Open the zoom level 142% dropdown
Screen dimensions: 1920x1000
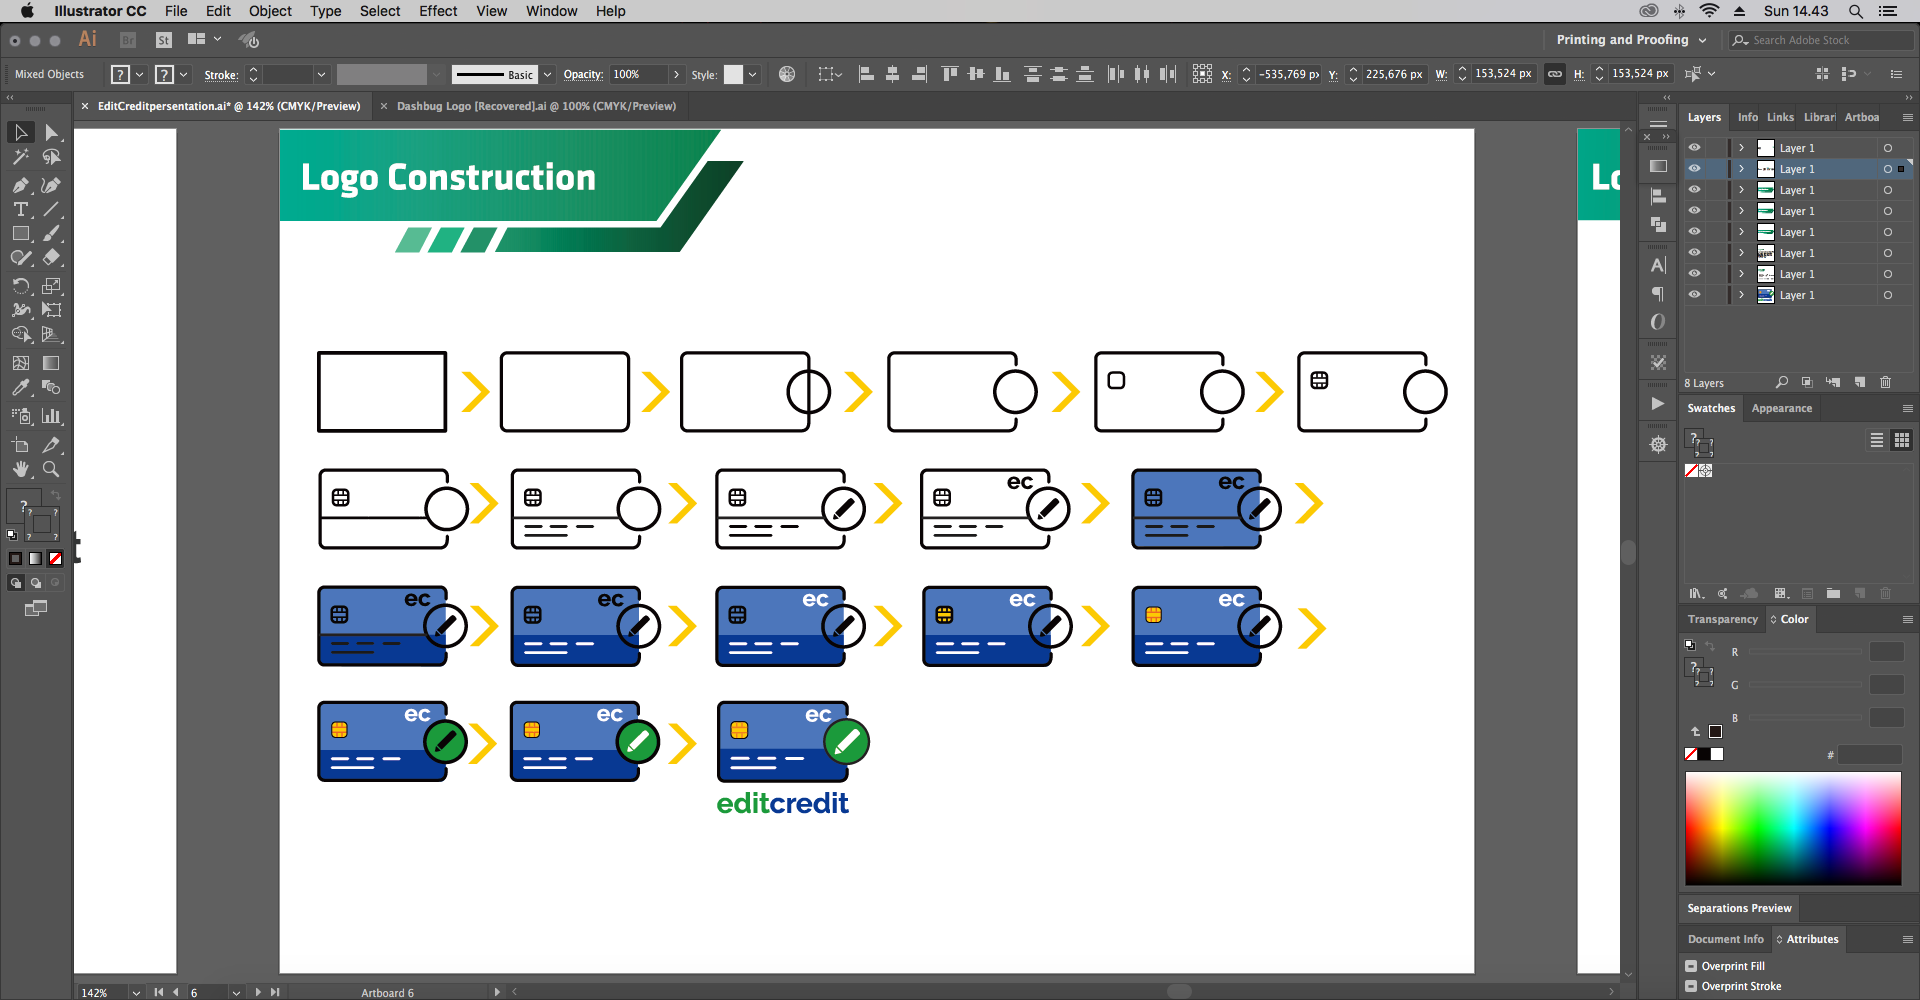coord(136,992)
